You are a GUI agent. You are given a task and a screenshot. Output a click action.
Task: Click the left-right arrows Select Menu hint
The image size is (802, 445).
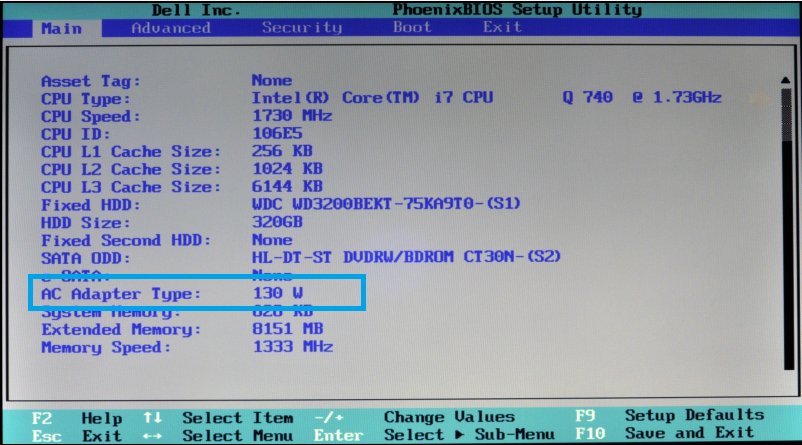218,436
